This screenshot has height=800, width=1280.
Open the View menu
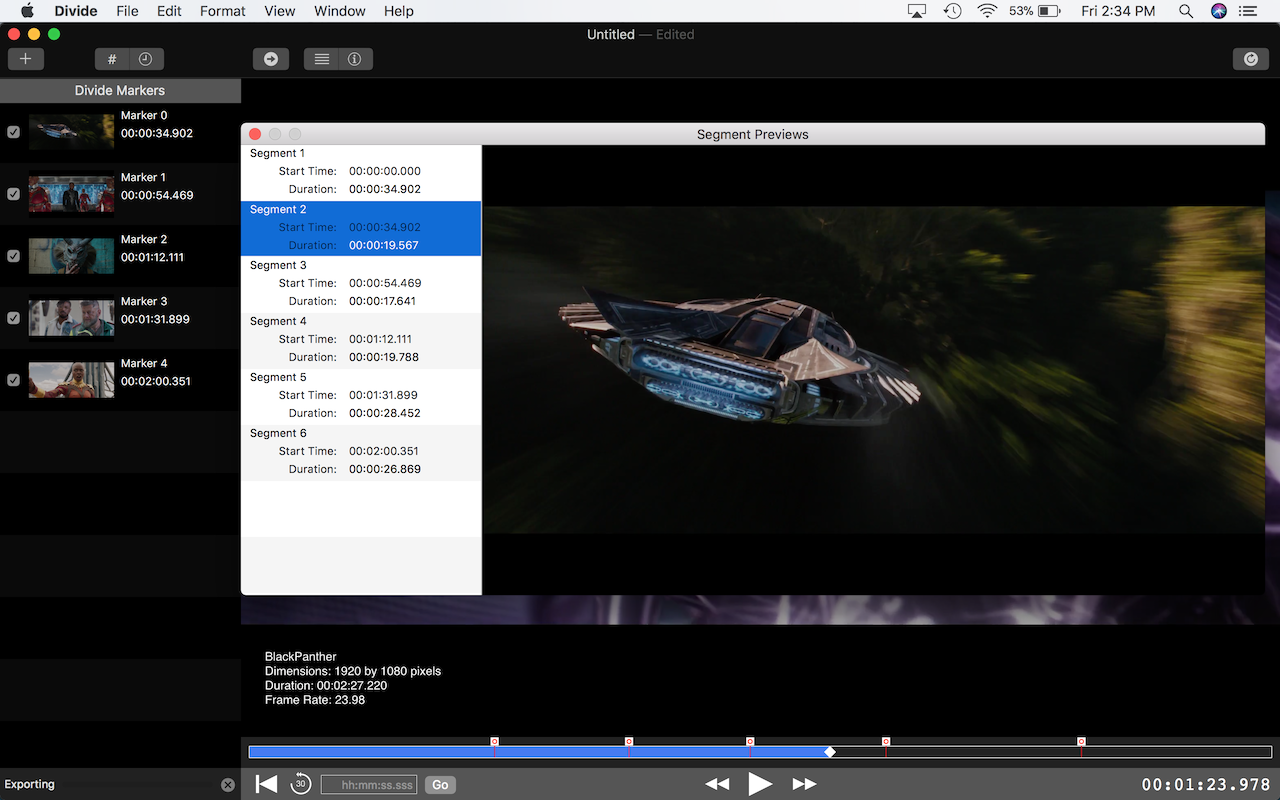pos(280,11)
